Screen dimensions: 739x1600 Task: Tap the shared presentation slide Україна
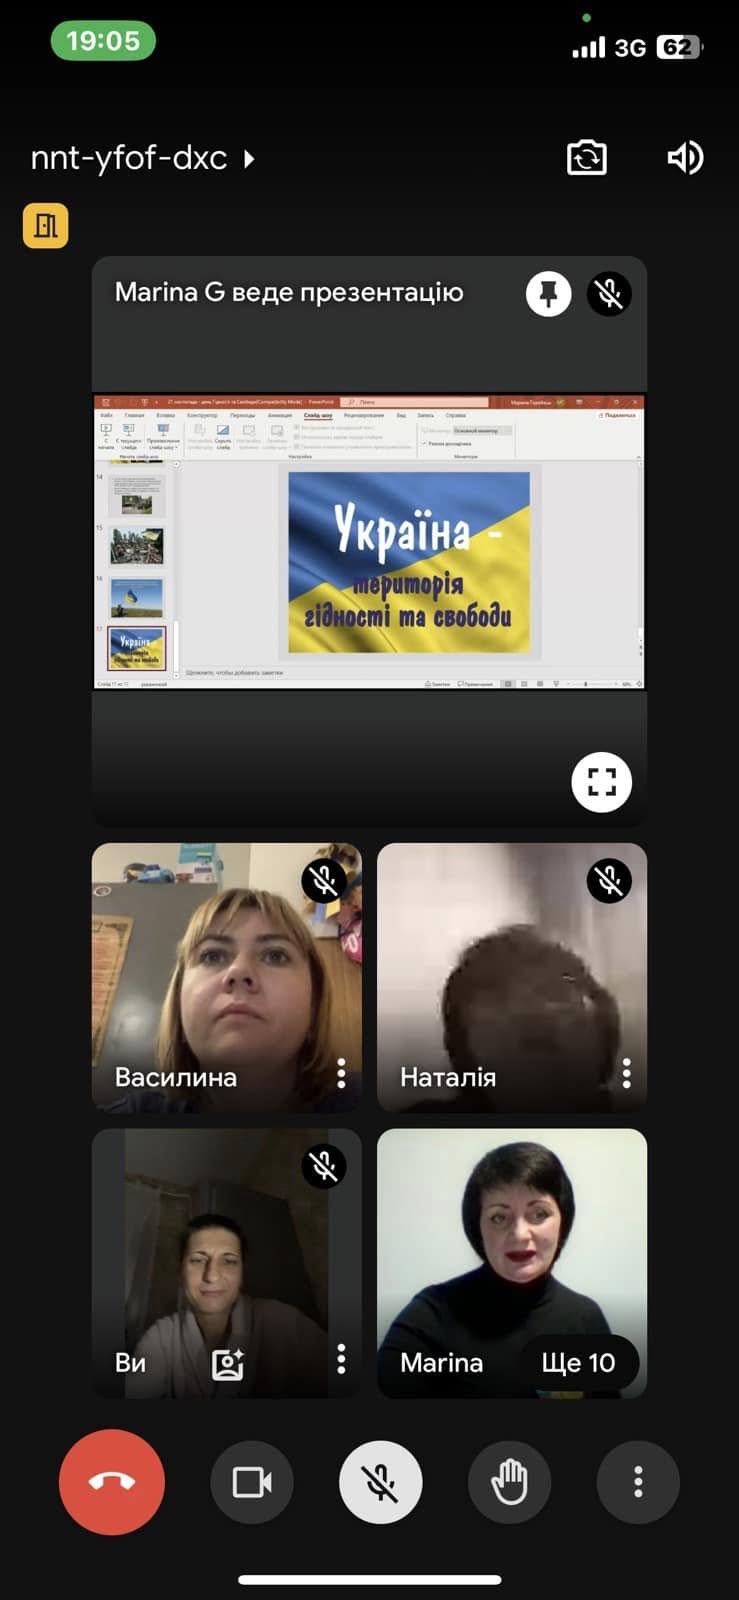[x=409, y=562]
